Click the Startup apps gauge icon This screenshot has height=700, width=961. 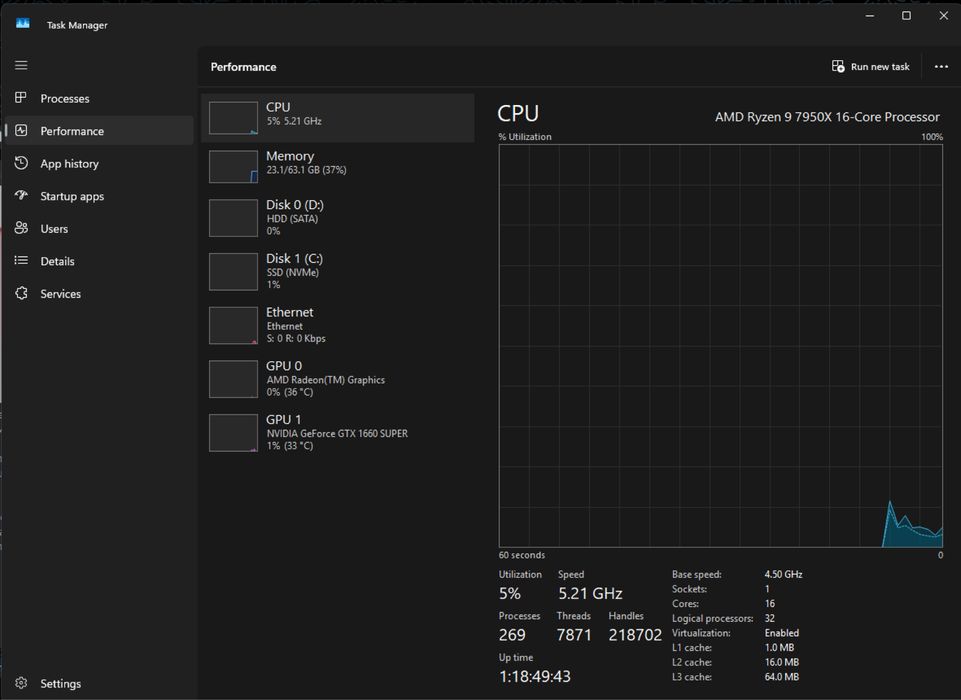pos(21,196)
